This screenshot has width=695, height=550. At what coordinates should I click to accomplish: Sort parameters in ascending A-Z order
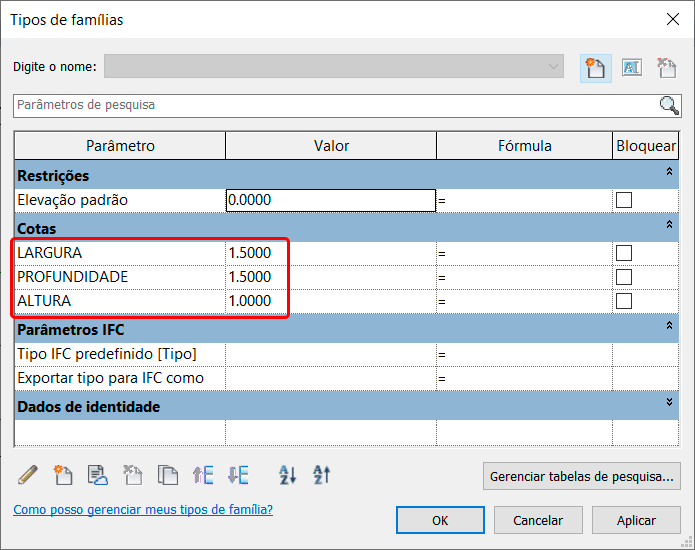(x=287, y=475)
